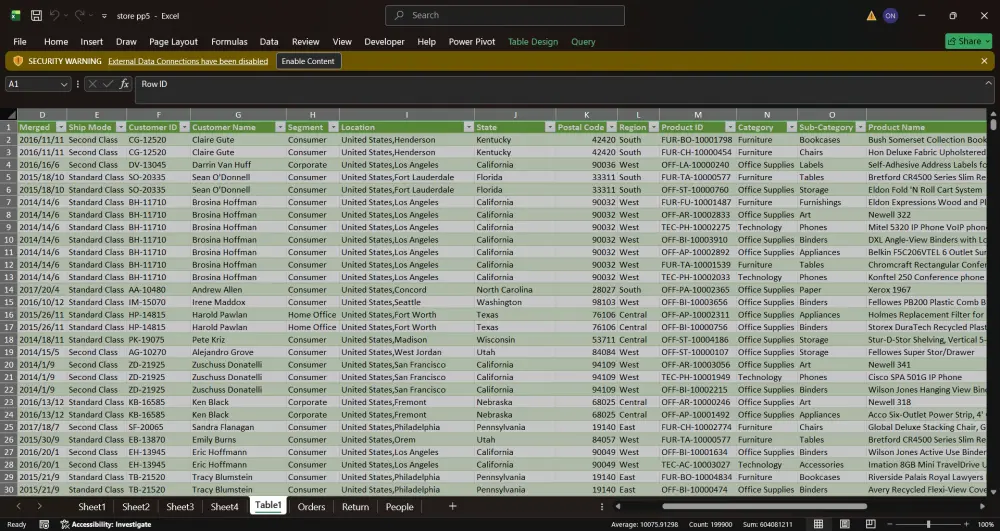The image size is (1000, 531).
Task: Click the security warning shield icon
Action: pos(18,61)
